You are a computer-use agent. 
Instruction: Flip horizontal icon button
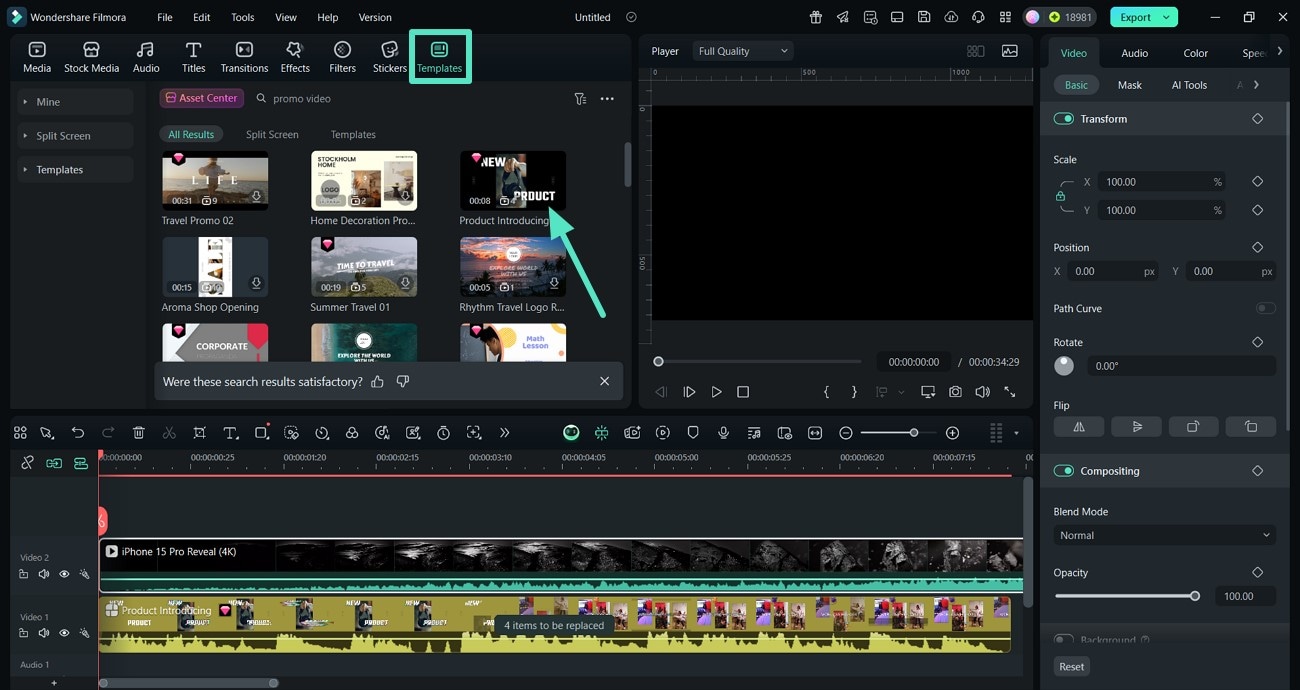(x=1079, y=426)
